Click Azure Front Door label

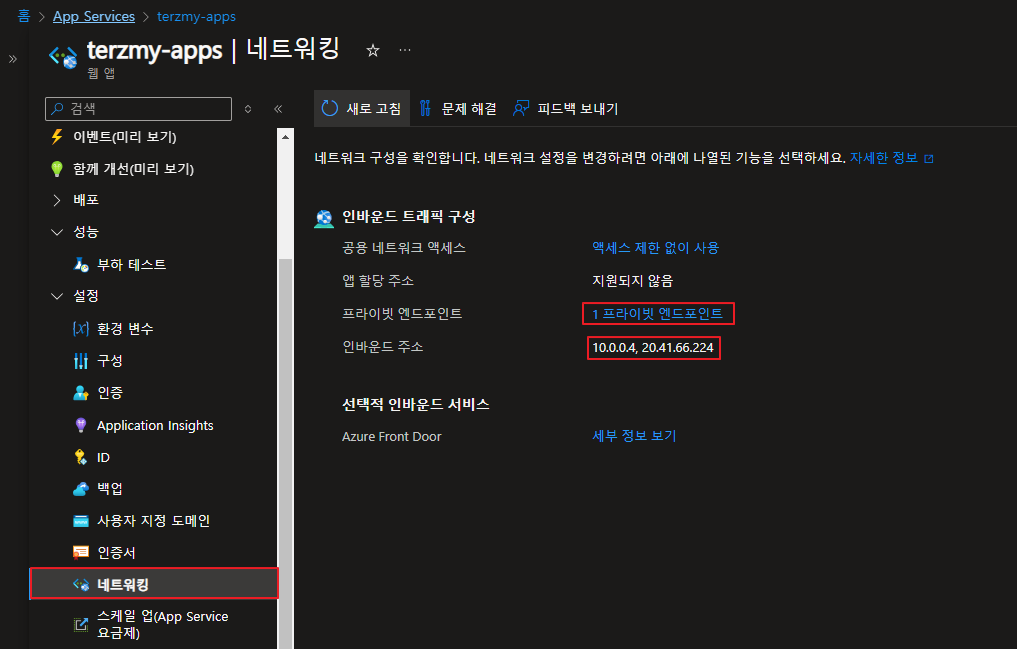[x=392, y=436]
